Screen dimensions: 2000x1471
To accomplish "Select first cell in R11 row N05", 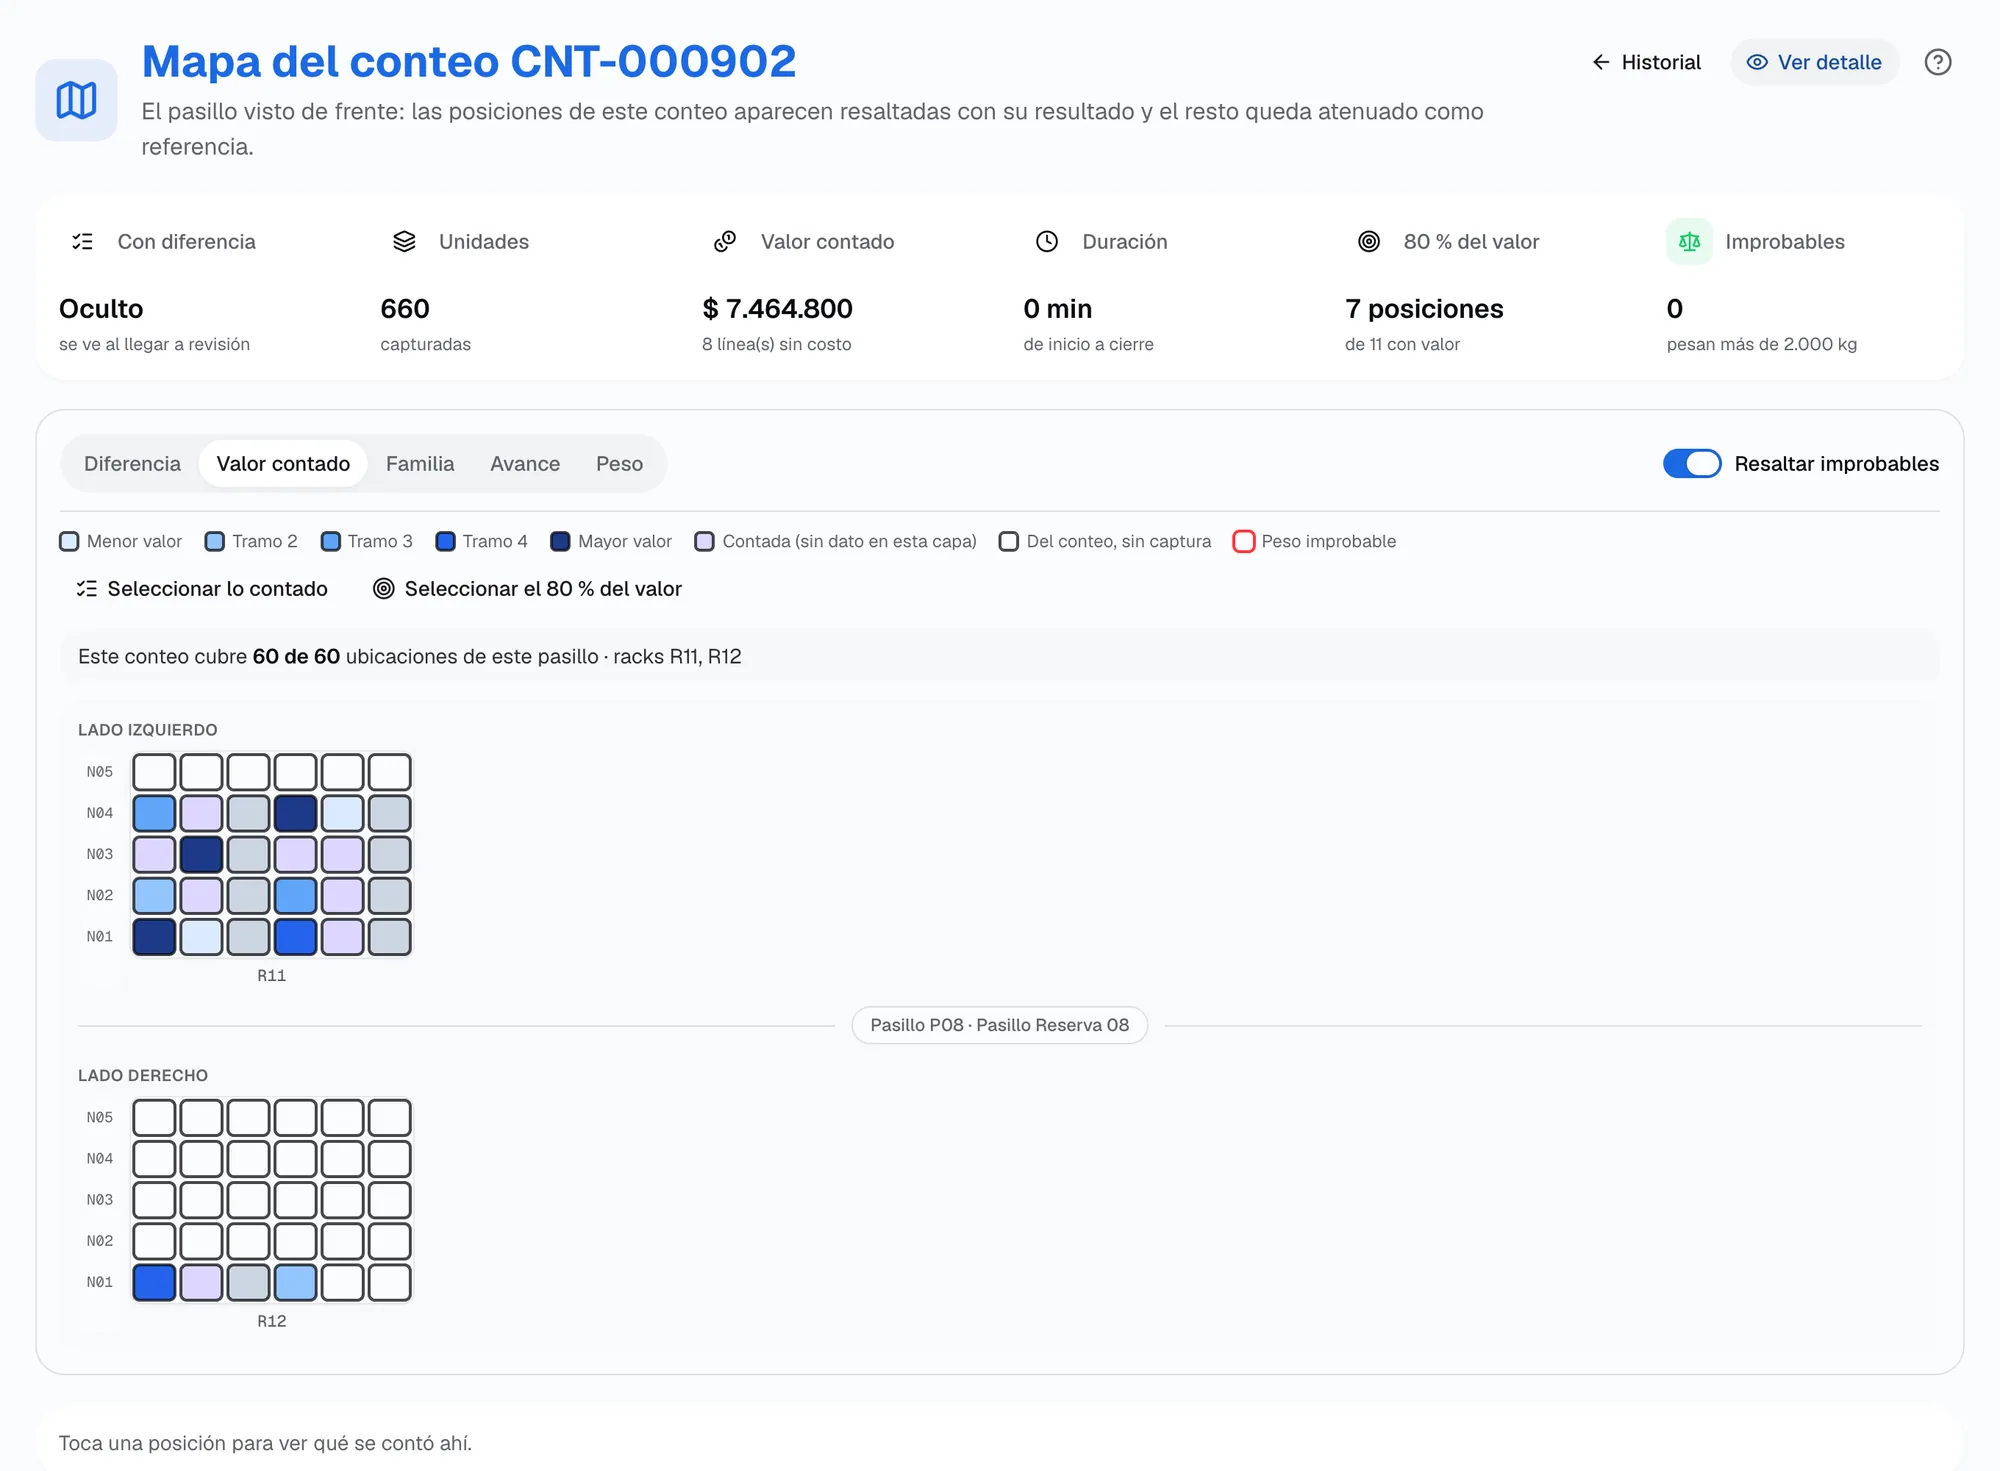I will point(154,772).
